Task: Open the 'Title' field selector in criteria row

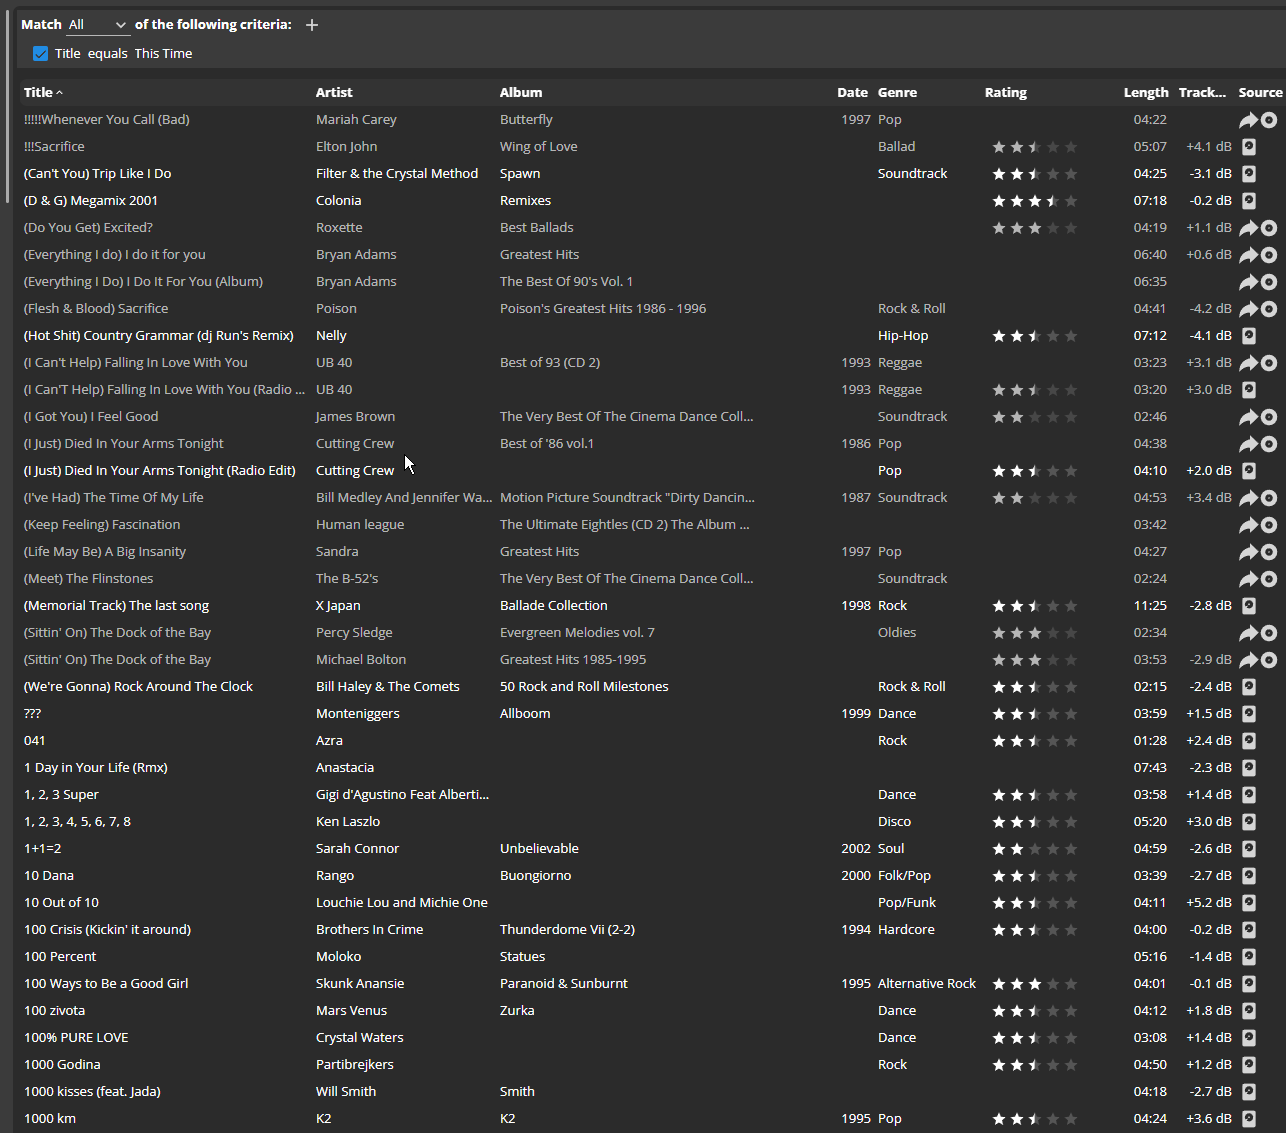Action: 67,54
